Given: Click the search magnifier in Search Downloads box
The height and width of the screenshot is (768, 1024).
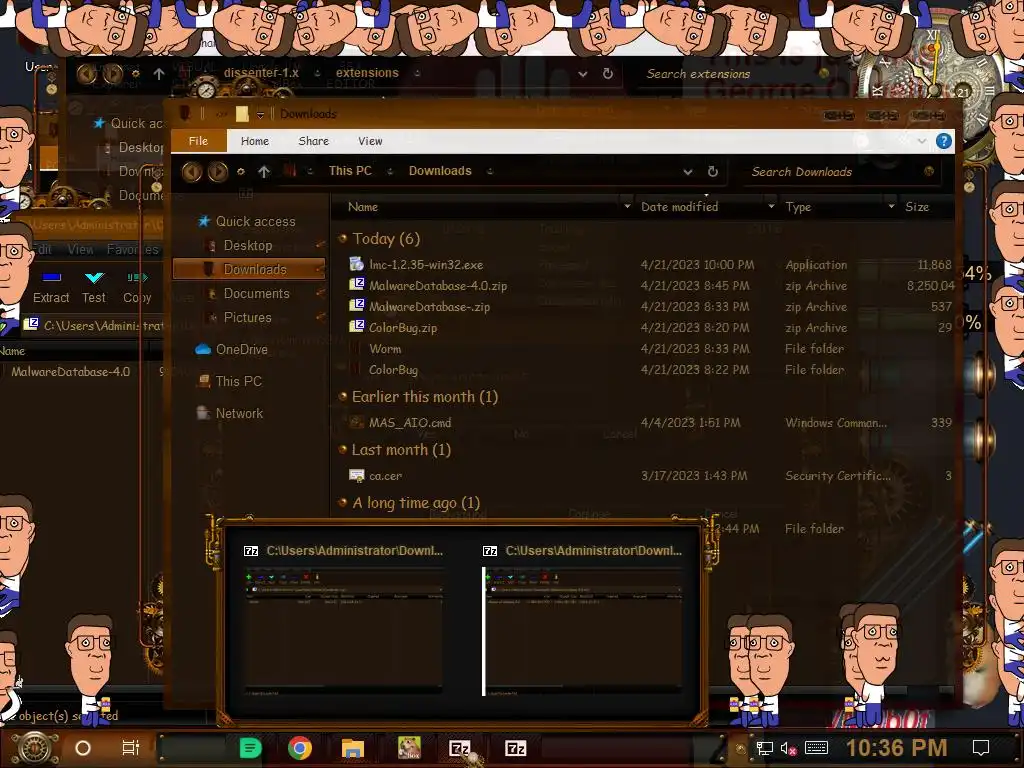Looking at the screenshot, I should click(x=929, y=171).
